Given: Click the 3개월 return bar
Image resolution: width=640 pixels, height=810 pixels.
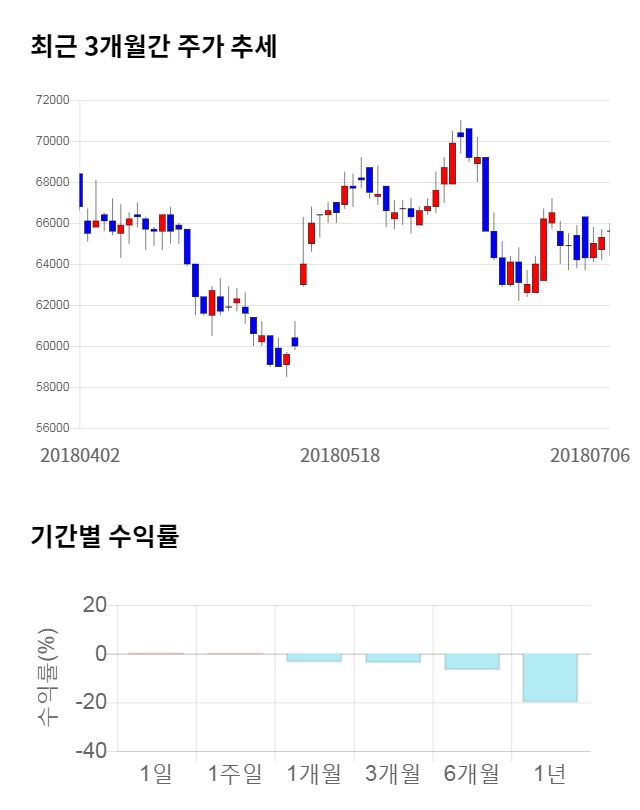Looking at the screenshot, I should [392, 658].
